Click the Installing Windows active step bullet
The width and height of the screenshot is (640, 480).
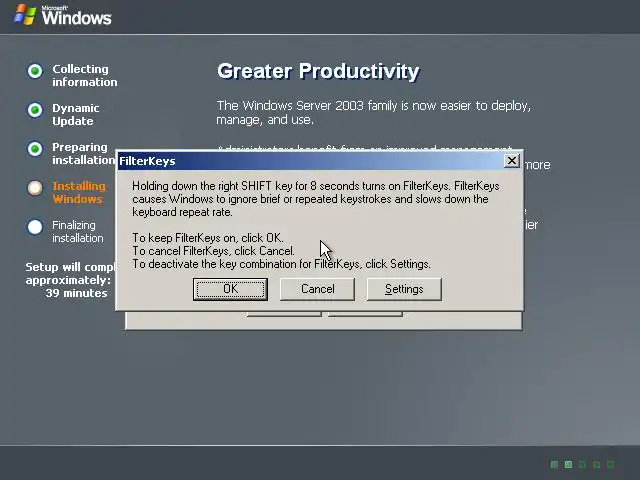(35, 188)
